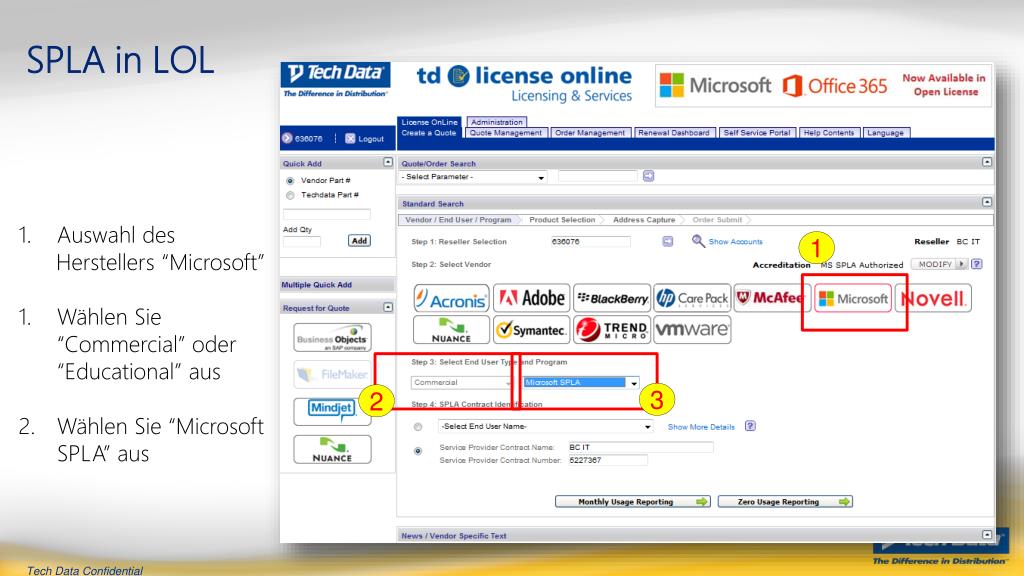The width and height of the screenshot is (1024, 576).
Task: Click the reseller lookup icon next to 636076 field
Action: click(667, 242)
